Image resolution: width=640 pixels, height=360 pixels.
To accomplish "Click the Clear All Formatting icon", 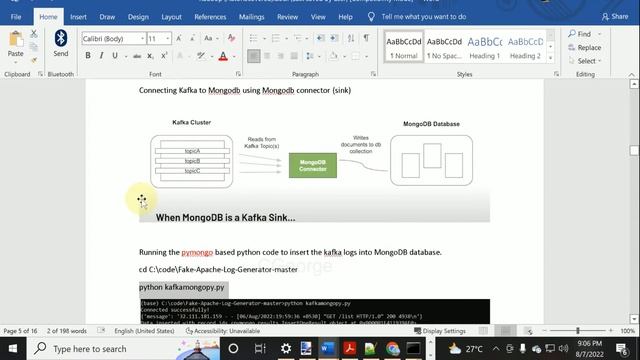I will [x=231, y=38].
